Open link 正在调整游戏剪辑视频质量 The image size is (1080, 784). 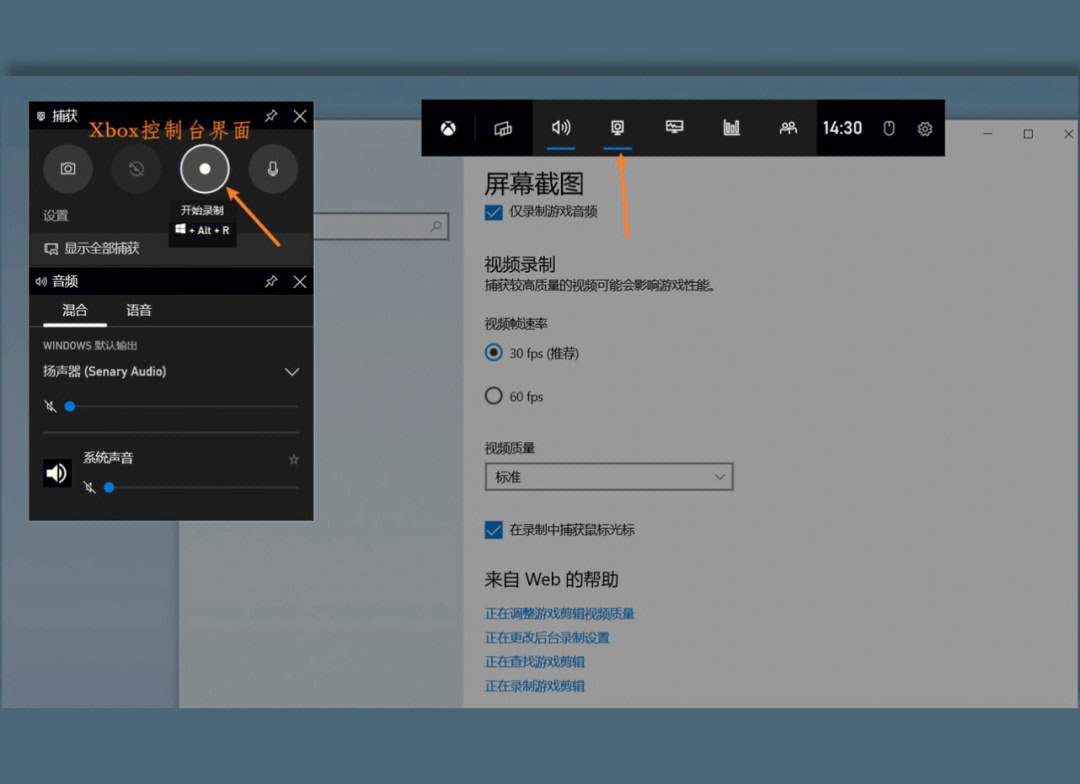pyautogui.click(x=559, y=613)
